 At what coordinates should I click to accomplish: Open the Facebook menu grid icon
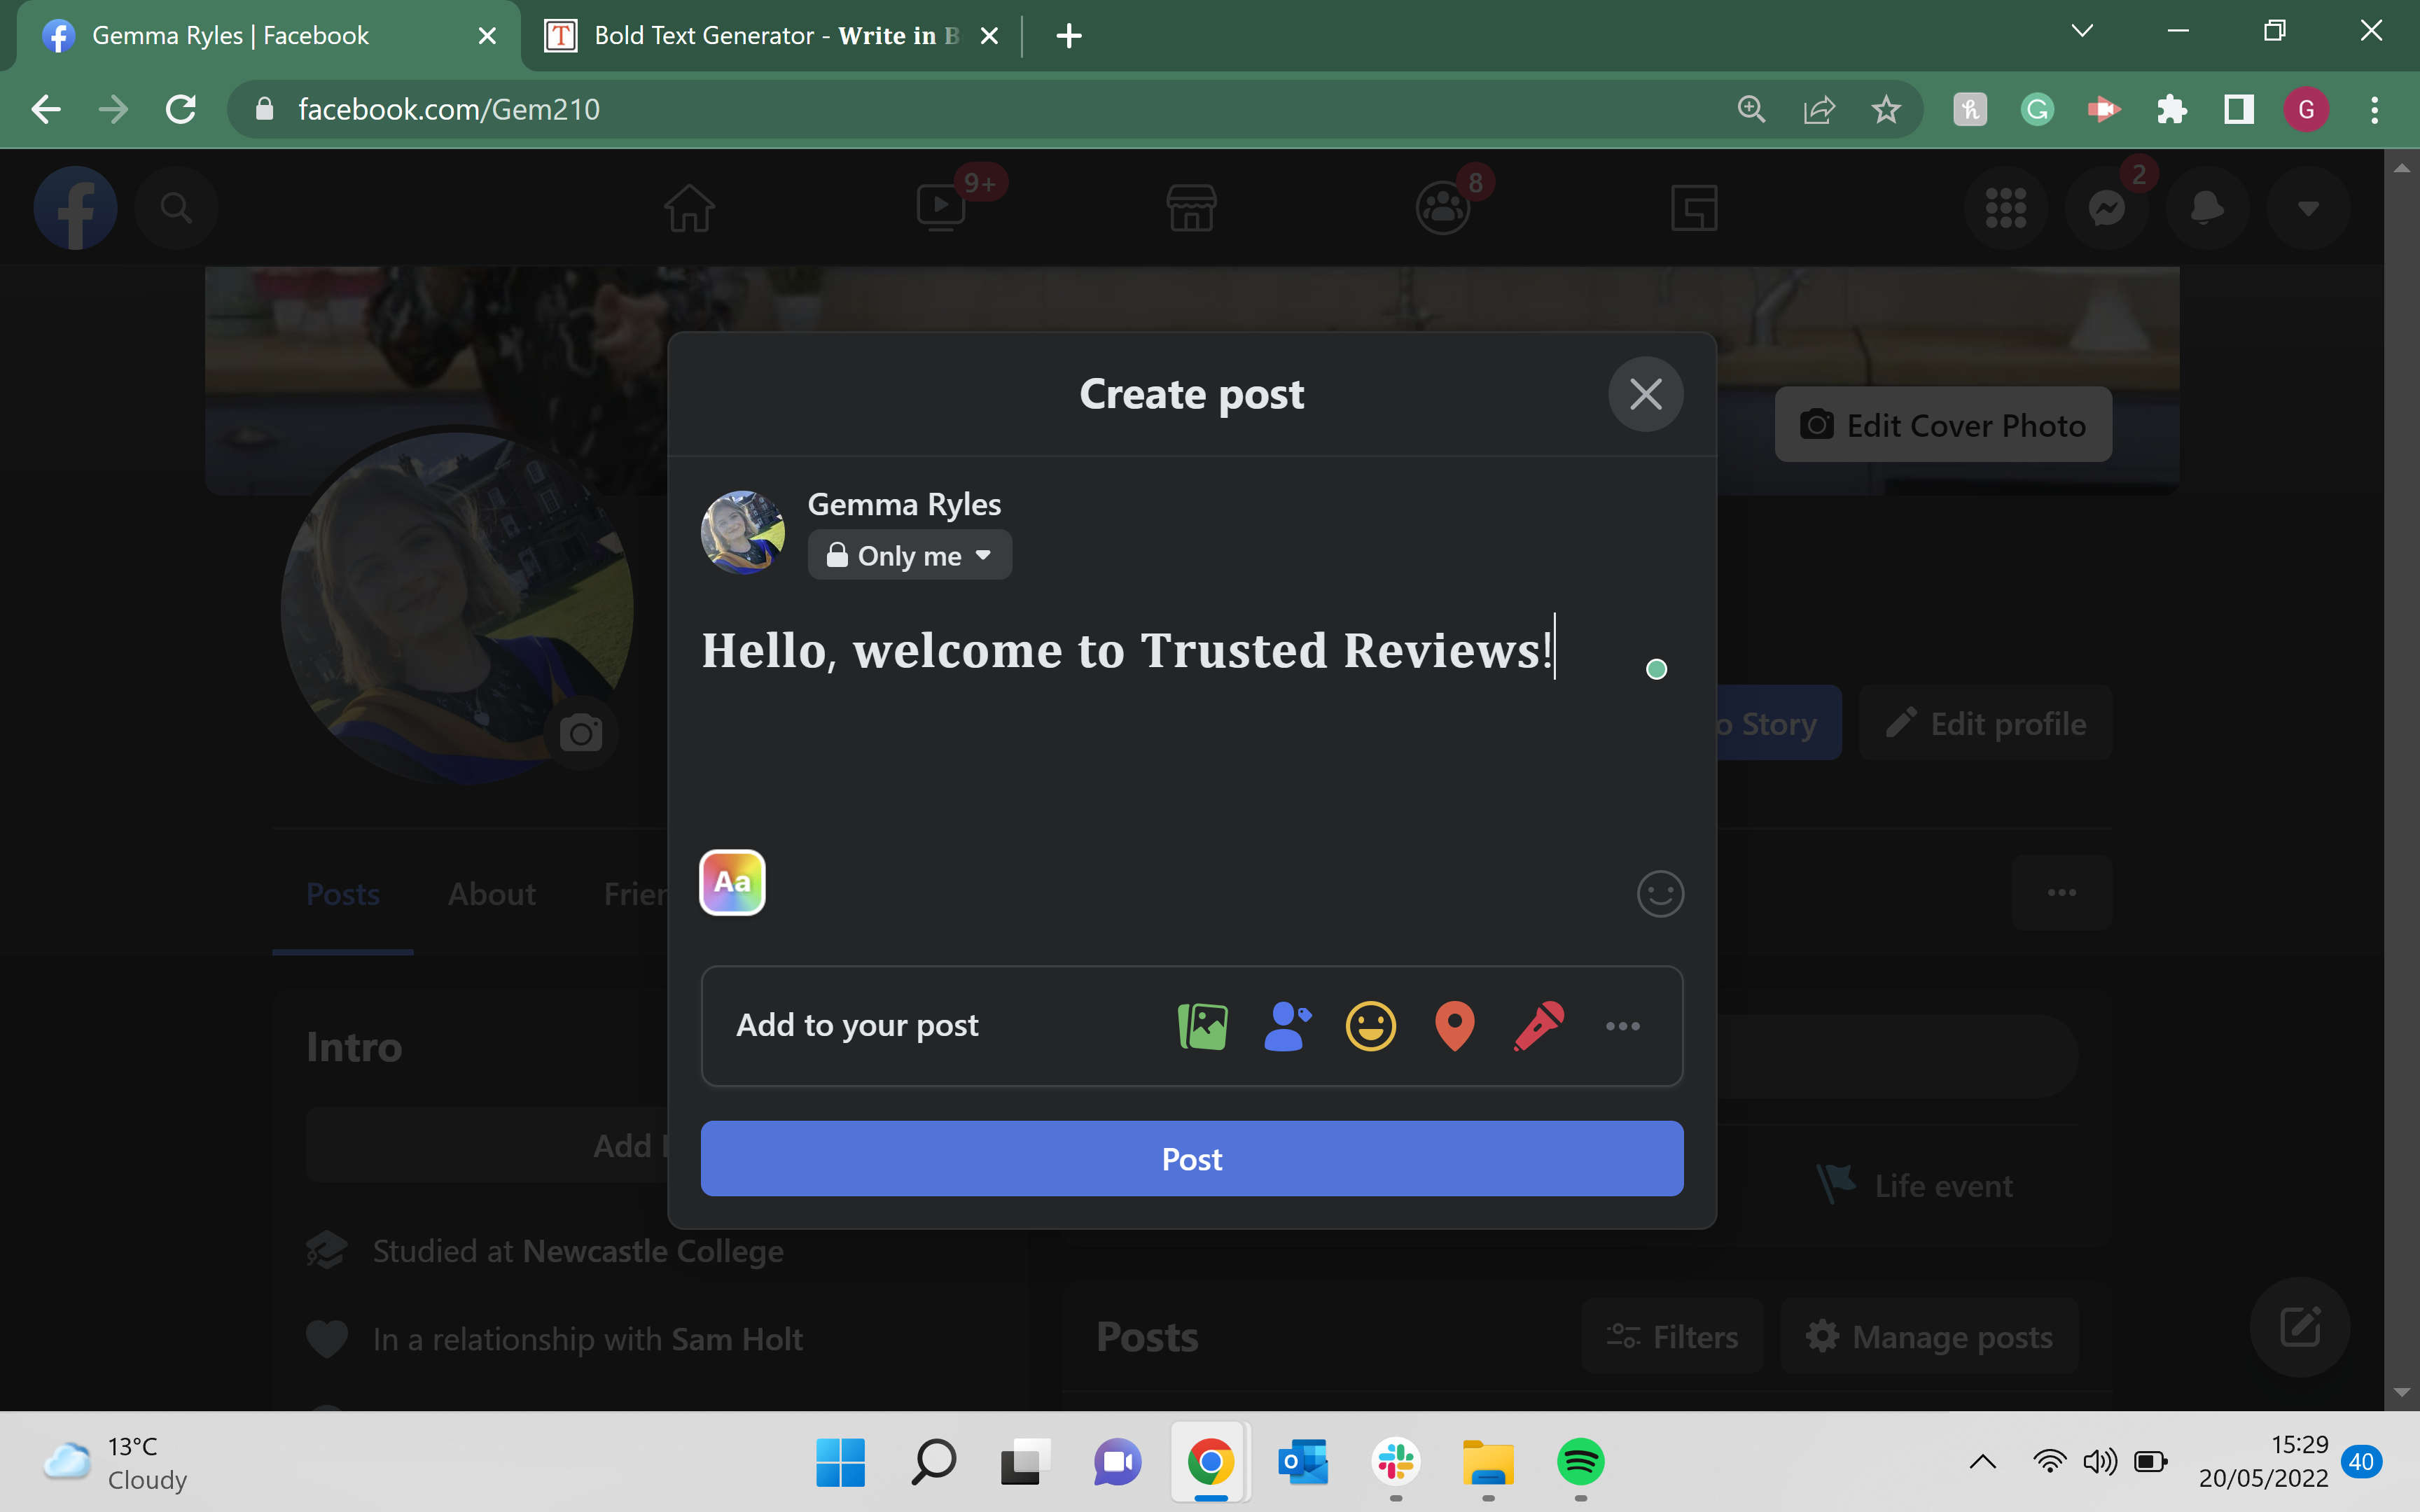coord(2006,208)
